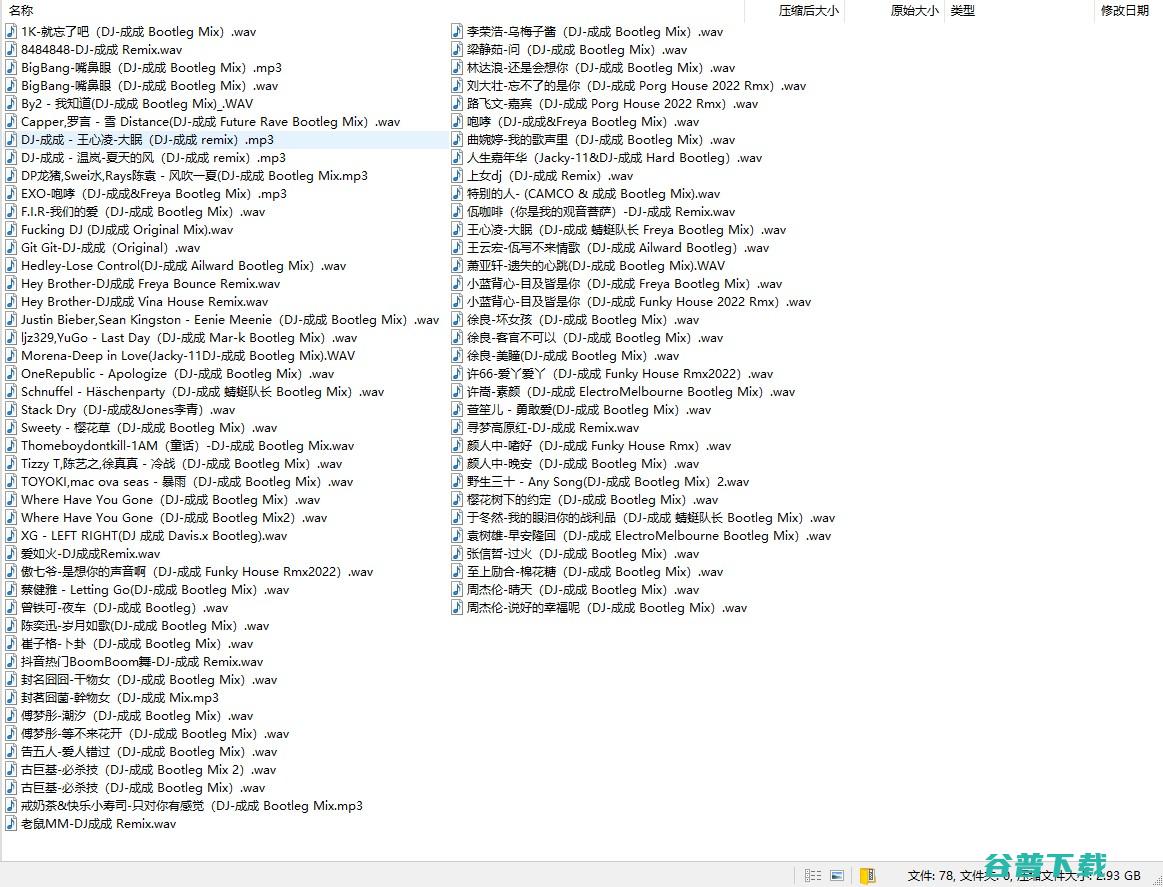Click the audio icon for 老鼠MM-DJ成成 Remix.wav

tap(11, 823)
